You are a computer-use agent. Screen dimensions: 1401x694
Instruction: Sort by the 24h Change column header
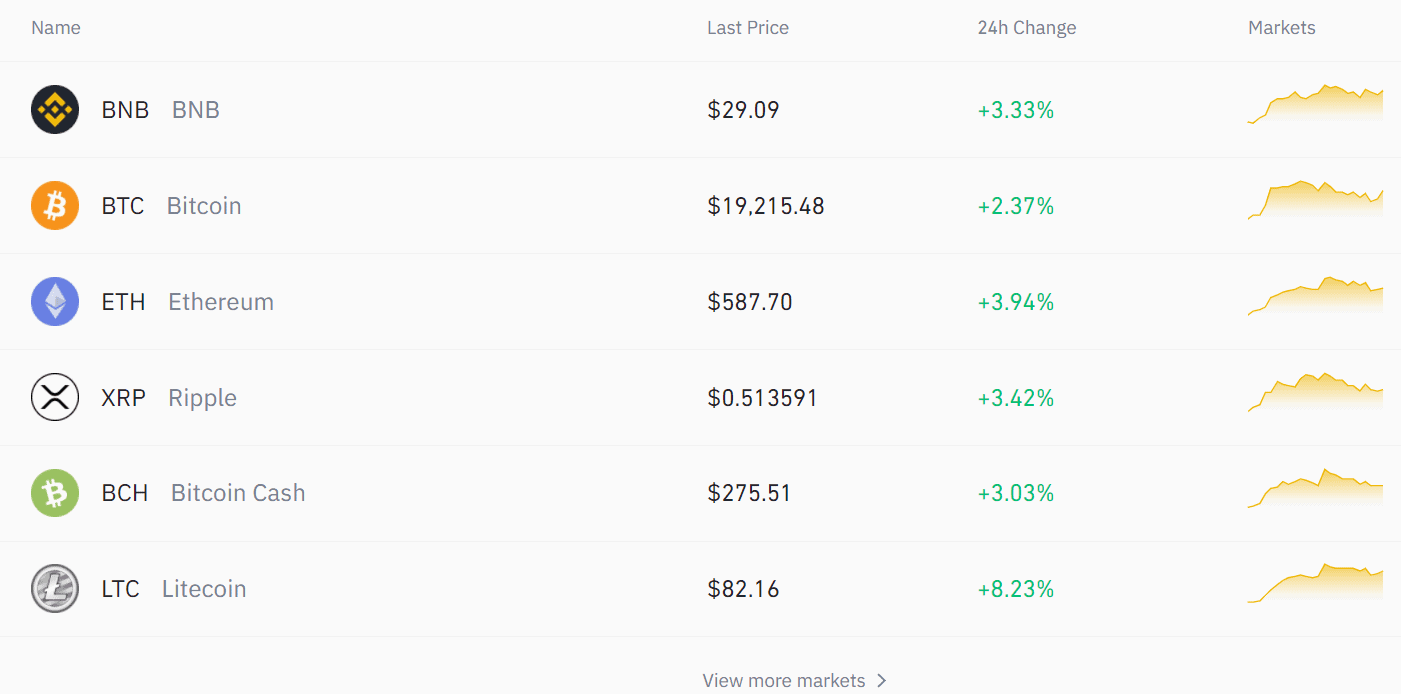pos(1027,28)
